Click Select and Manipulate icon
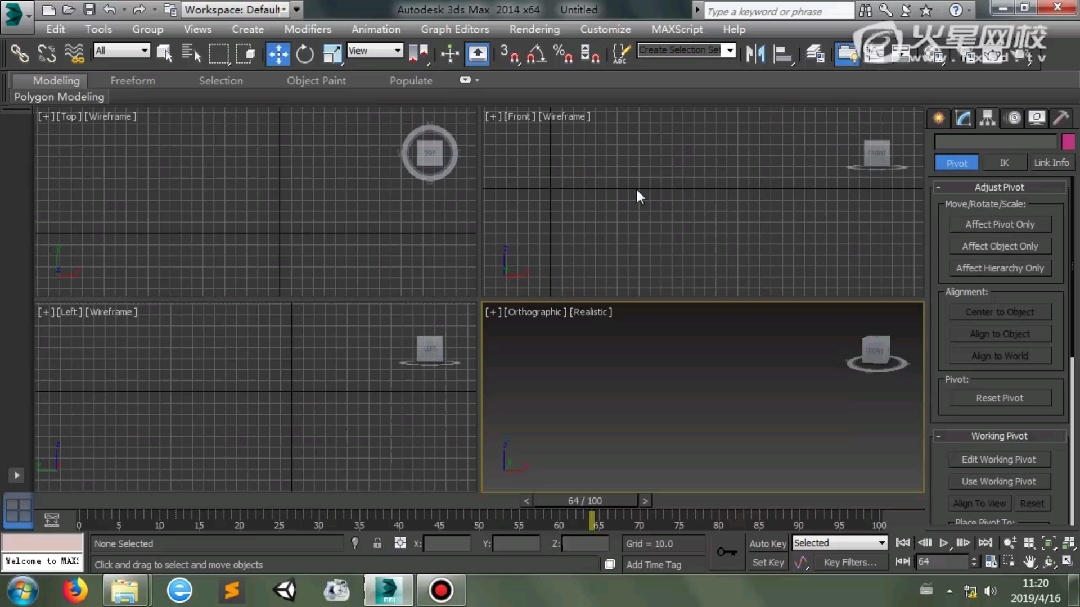The height and width of the screenshot is (607, 1080). pos(450,53)
